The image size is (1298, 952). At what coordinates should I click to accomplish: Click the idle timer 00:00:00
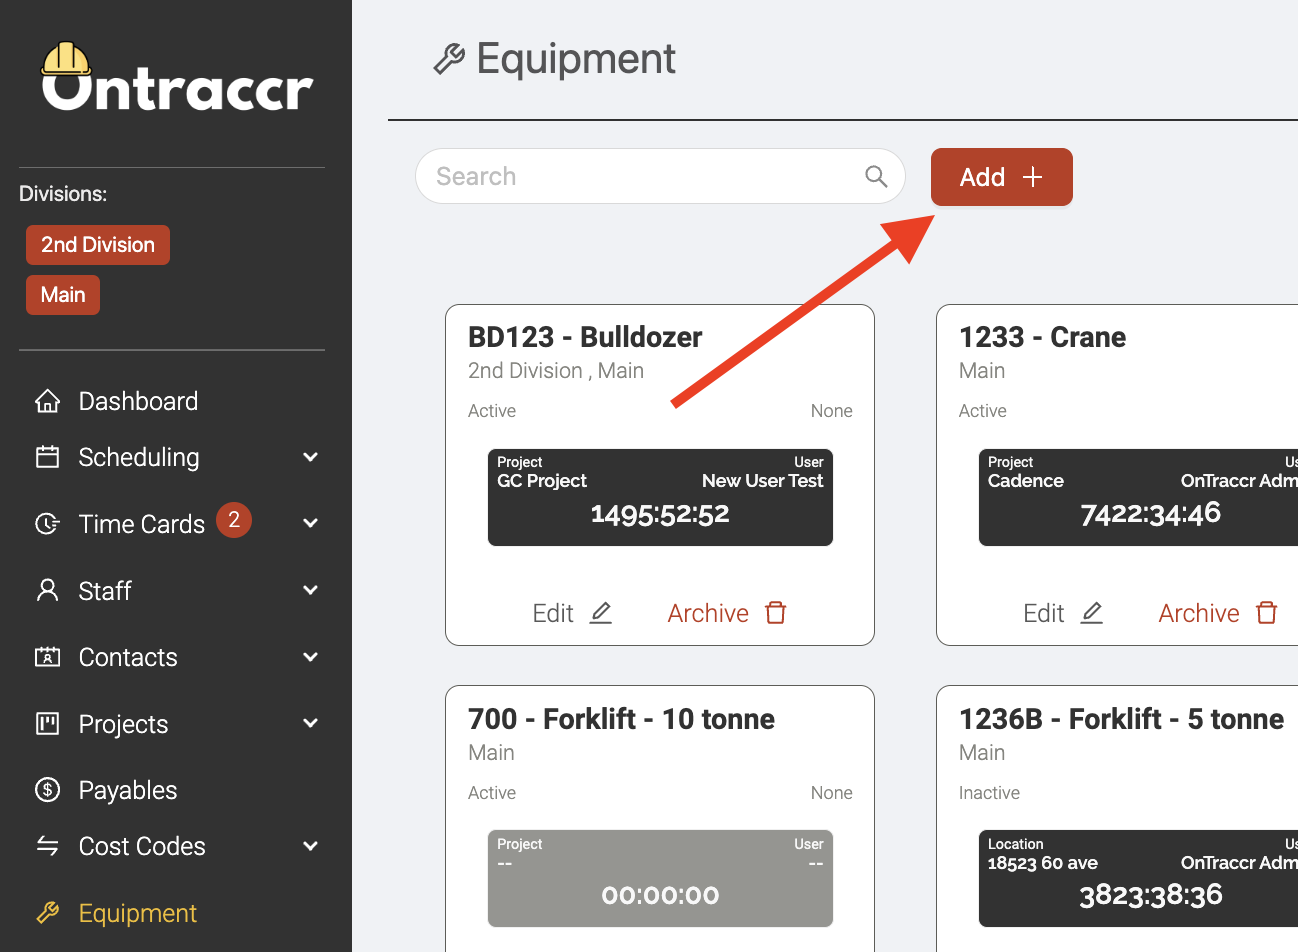660,896
